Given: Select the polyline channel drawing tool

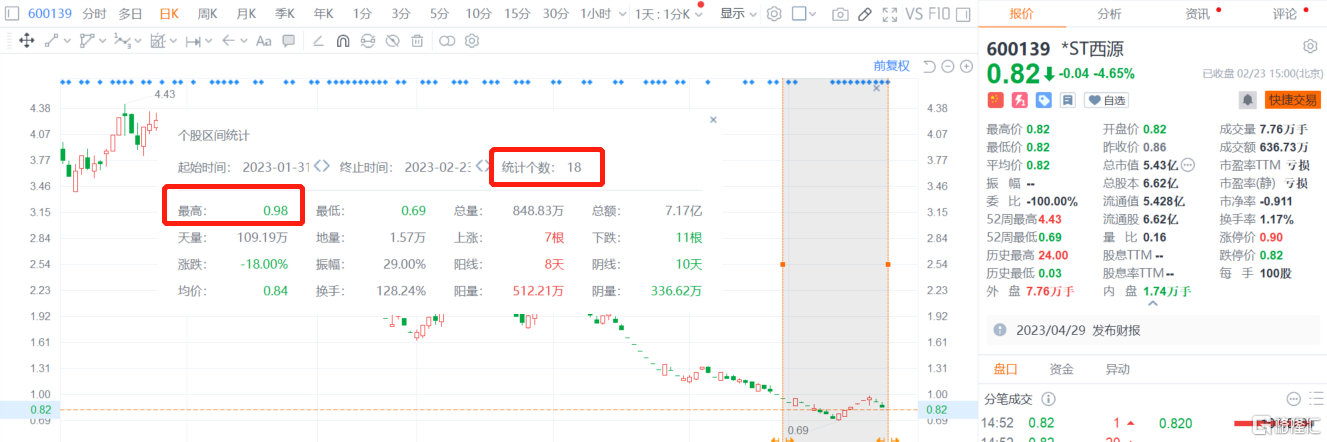Looking at the screenshot, I should coord(87,41).
